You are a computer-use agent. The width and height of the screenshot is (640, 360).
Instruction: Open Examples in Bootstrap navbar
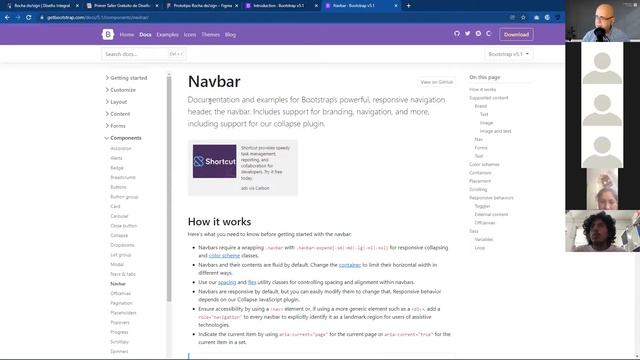coord(167,35)
